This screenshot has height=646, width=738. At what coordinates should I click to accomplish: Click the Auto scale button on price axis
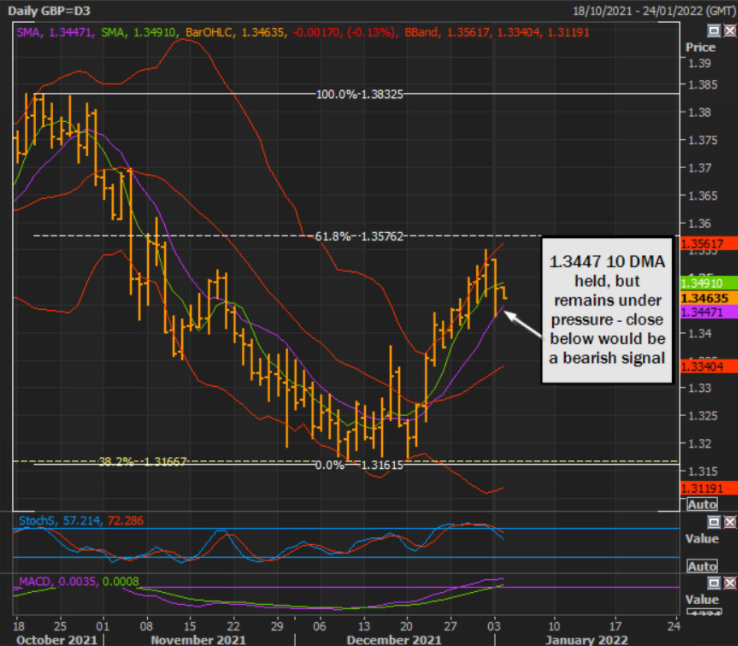click(x=702, y=504)
